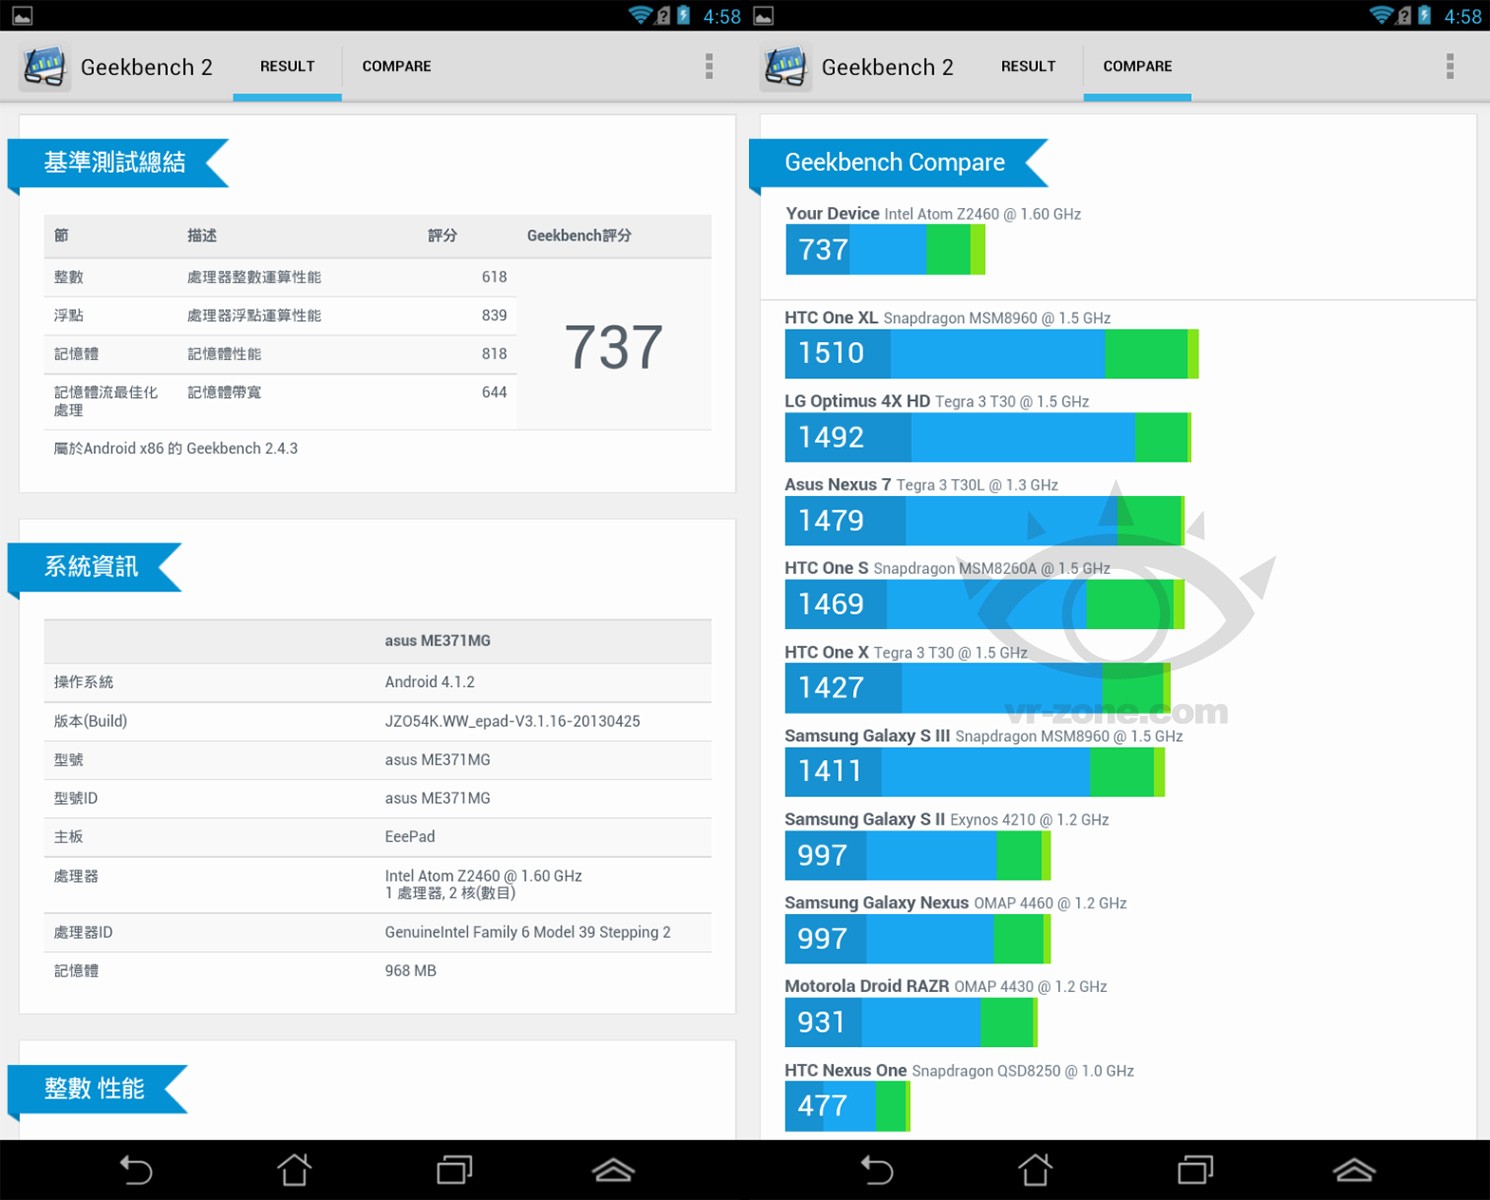Tap the Geekbench 2 app icon on the left screen
The width and height of the screenshot is (1490, 1200).
[44, 67]
